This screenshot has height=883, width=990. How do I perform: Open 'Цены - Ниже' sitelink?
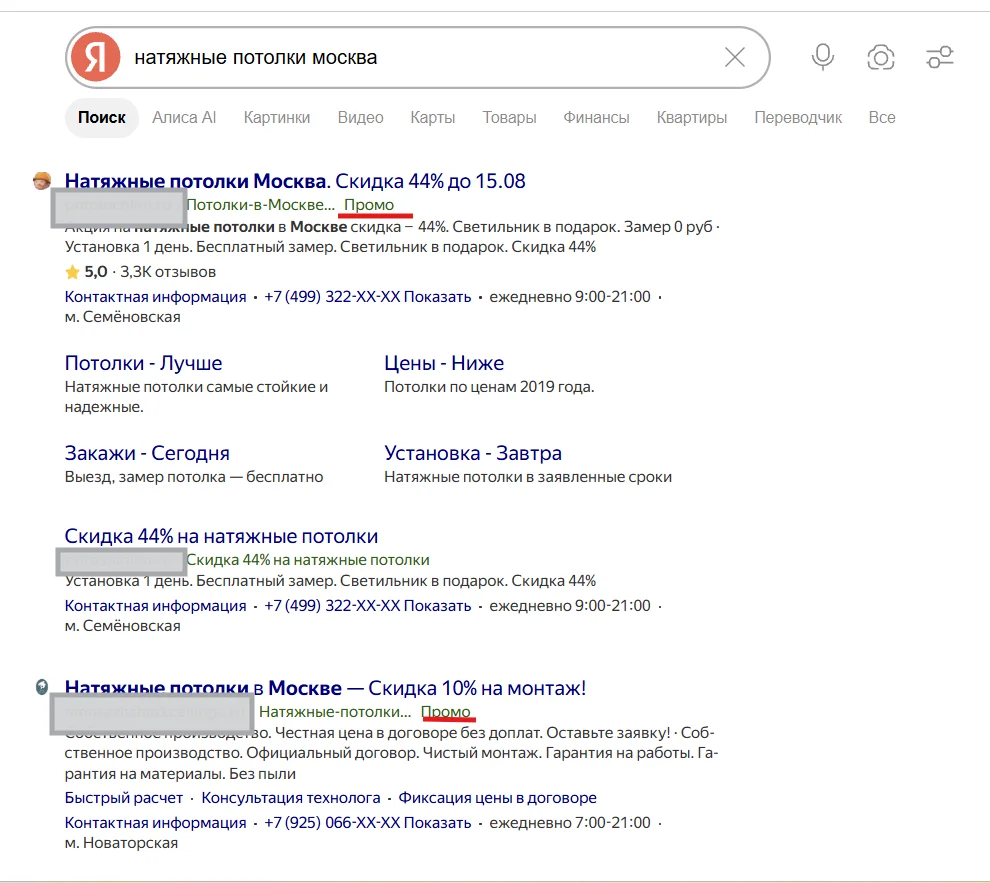tap(444, 363)
